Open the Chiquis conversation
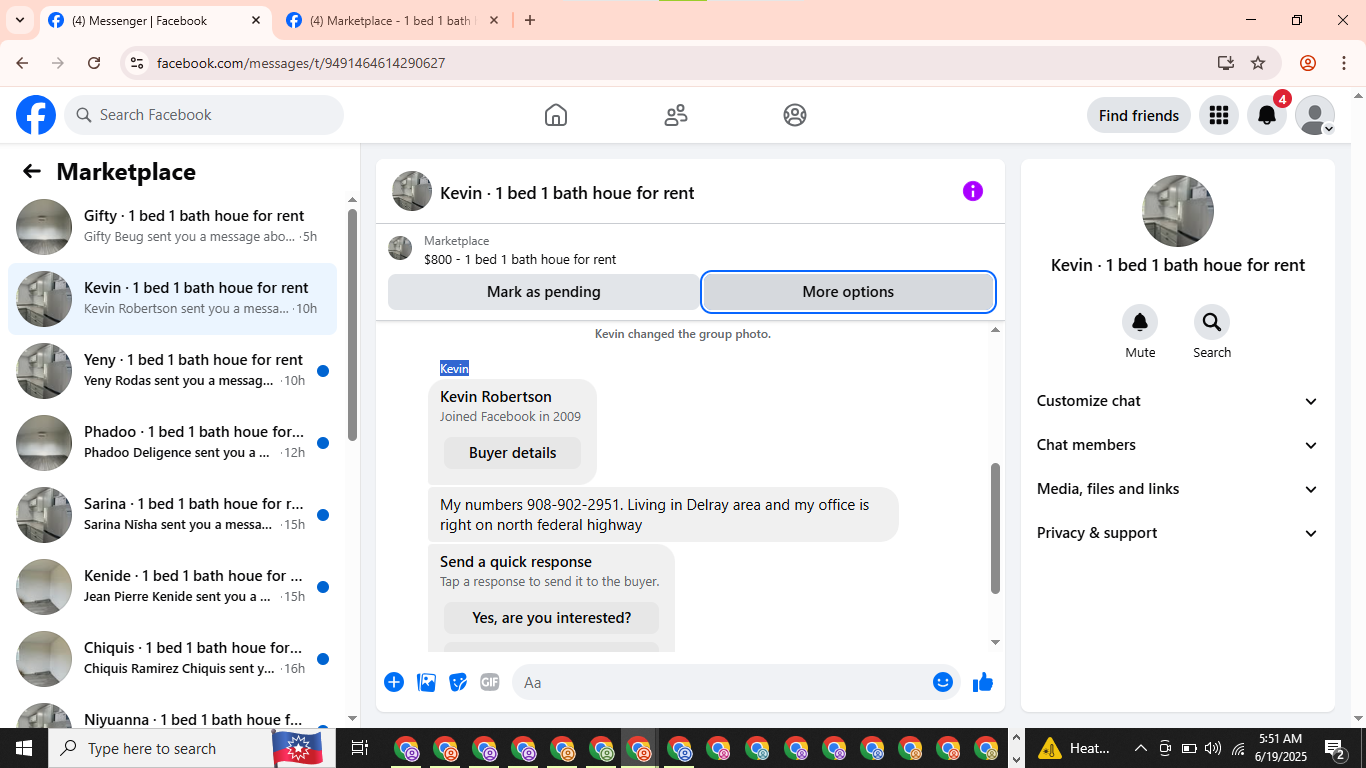 172,659
